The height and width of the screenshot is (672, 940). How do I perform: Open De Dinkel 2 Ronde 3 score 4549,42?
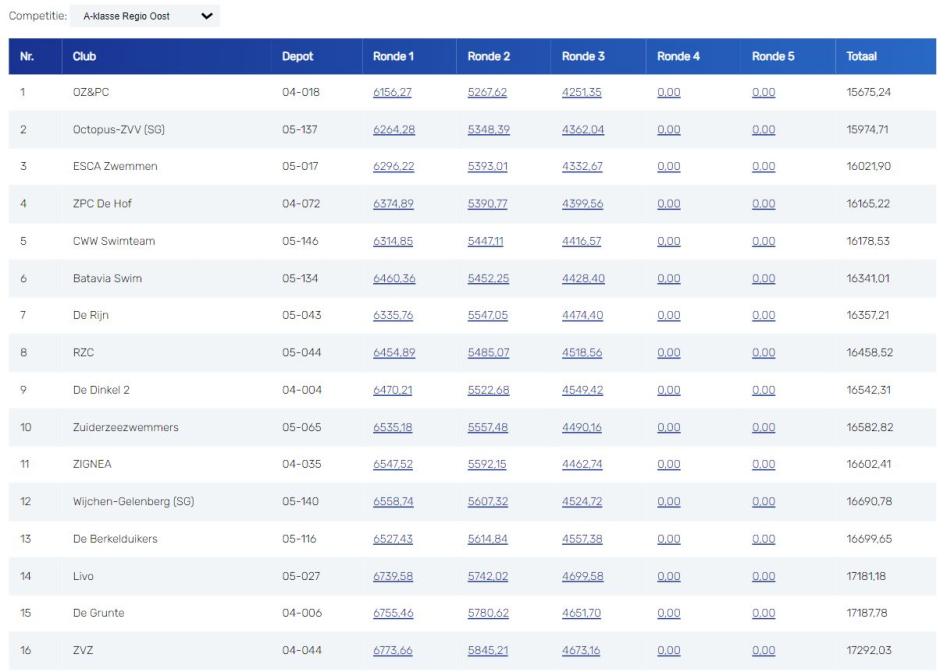583,390
